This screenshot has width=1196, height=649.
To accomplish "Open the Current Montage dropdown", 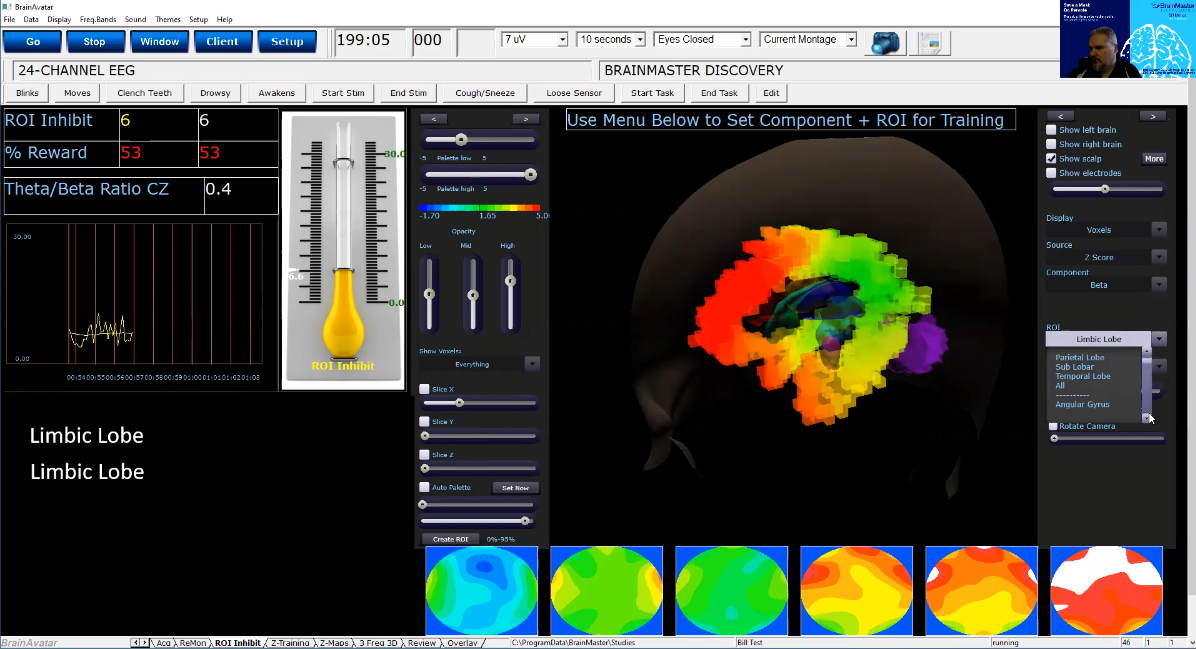I will click(x=853, y=38).
